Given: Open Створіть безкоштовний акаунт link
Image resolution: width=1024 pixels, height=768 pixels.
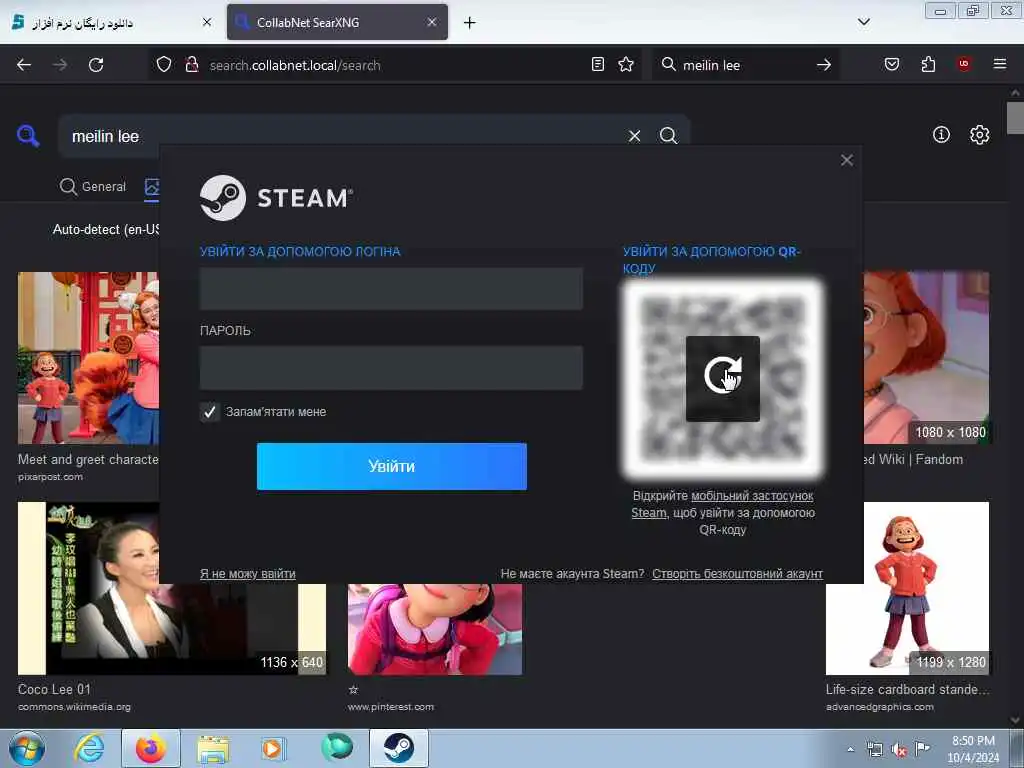Looking at the screenshot, I should click(737, 573).
